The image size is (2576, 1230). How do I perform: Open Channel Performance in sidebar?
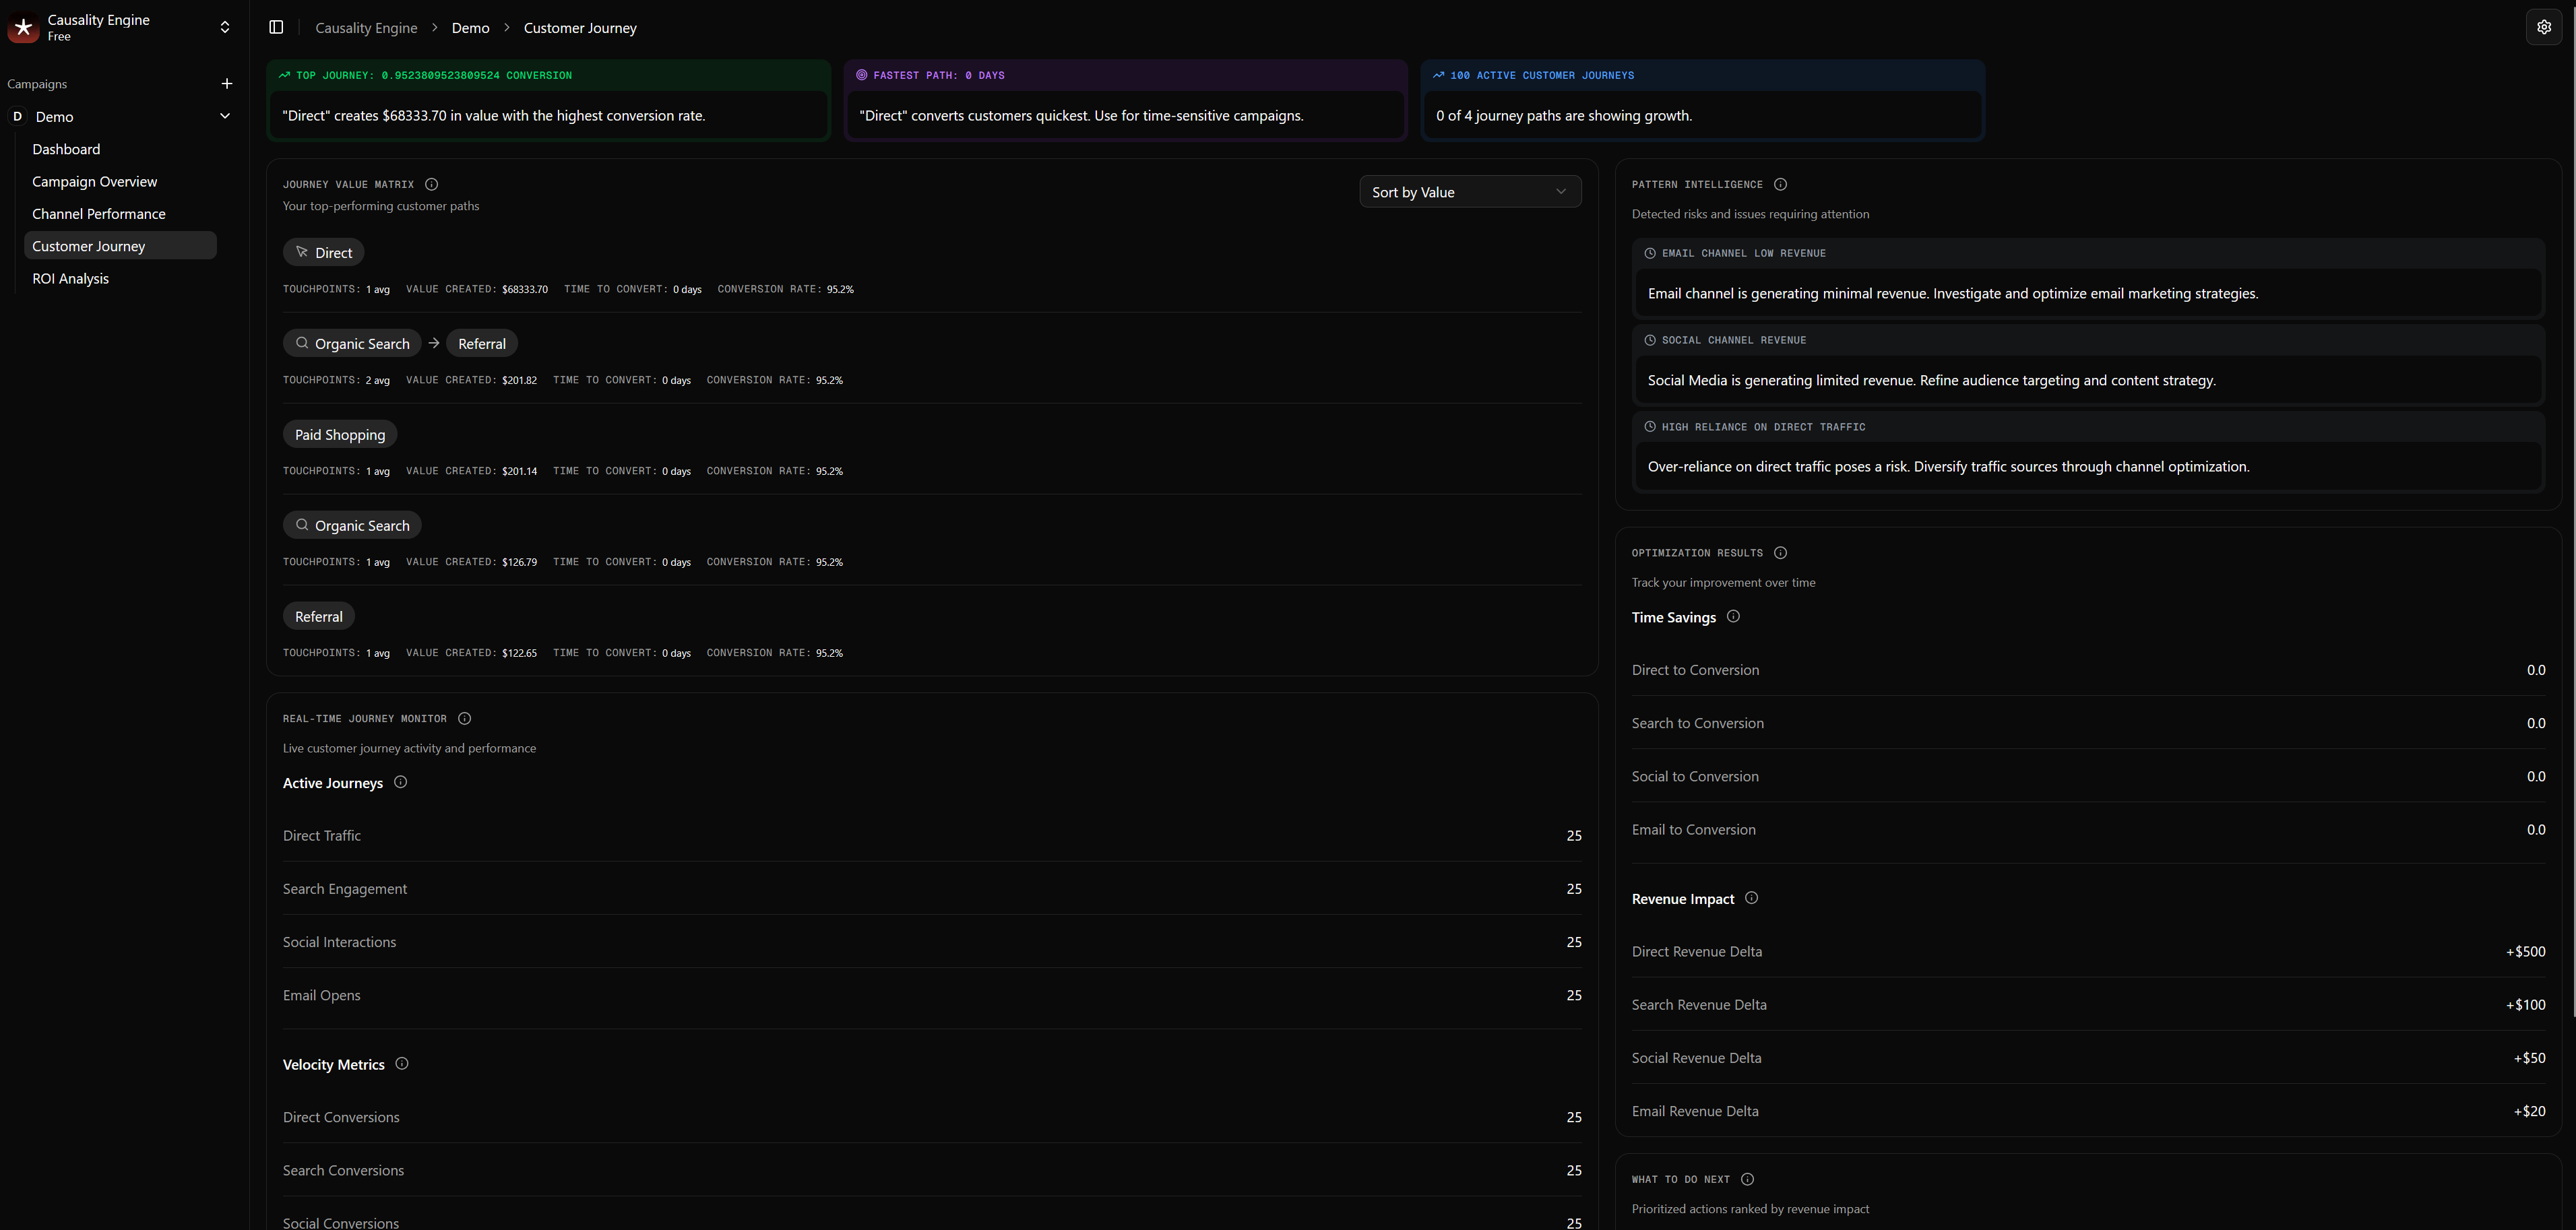tap(99, 214)
